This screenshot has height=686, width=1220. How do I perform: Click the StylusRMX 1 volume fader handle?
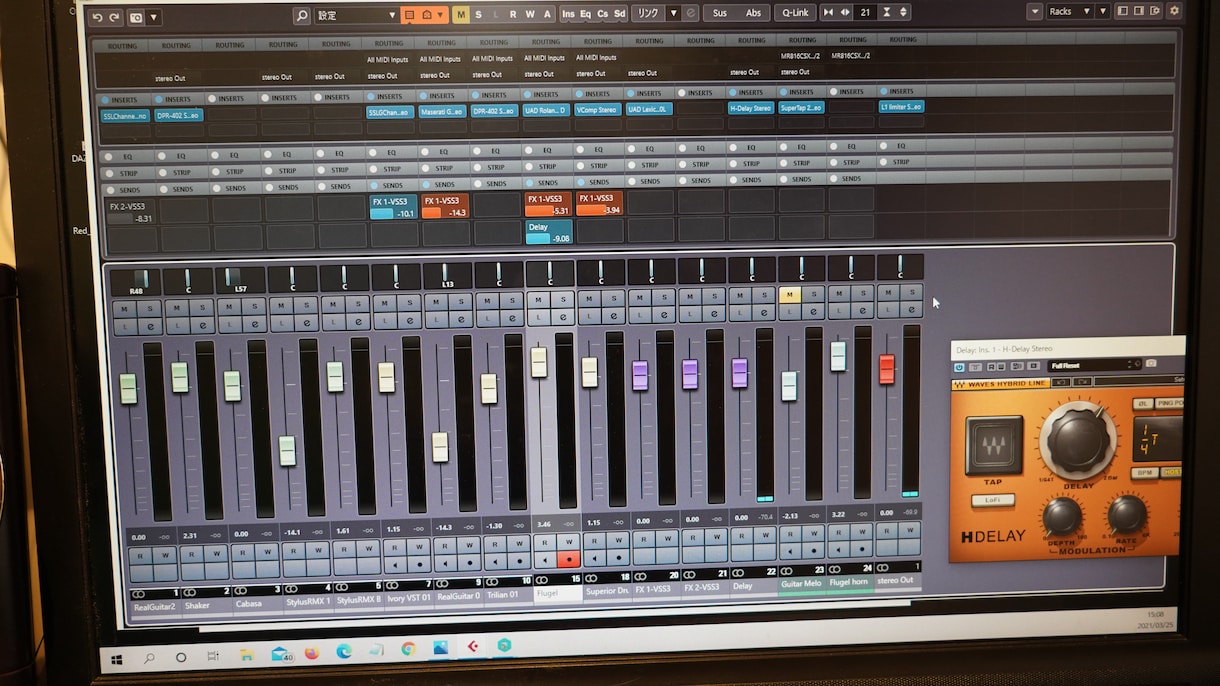(287, 451)
